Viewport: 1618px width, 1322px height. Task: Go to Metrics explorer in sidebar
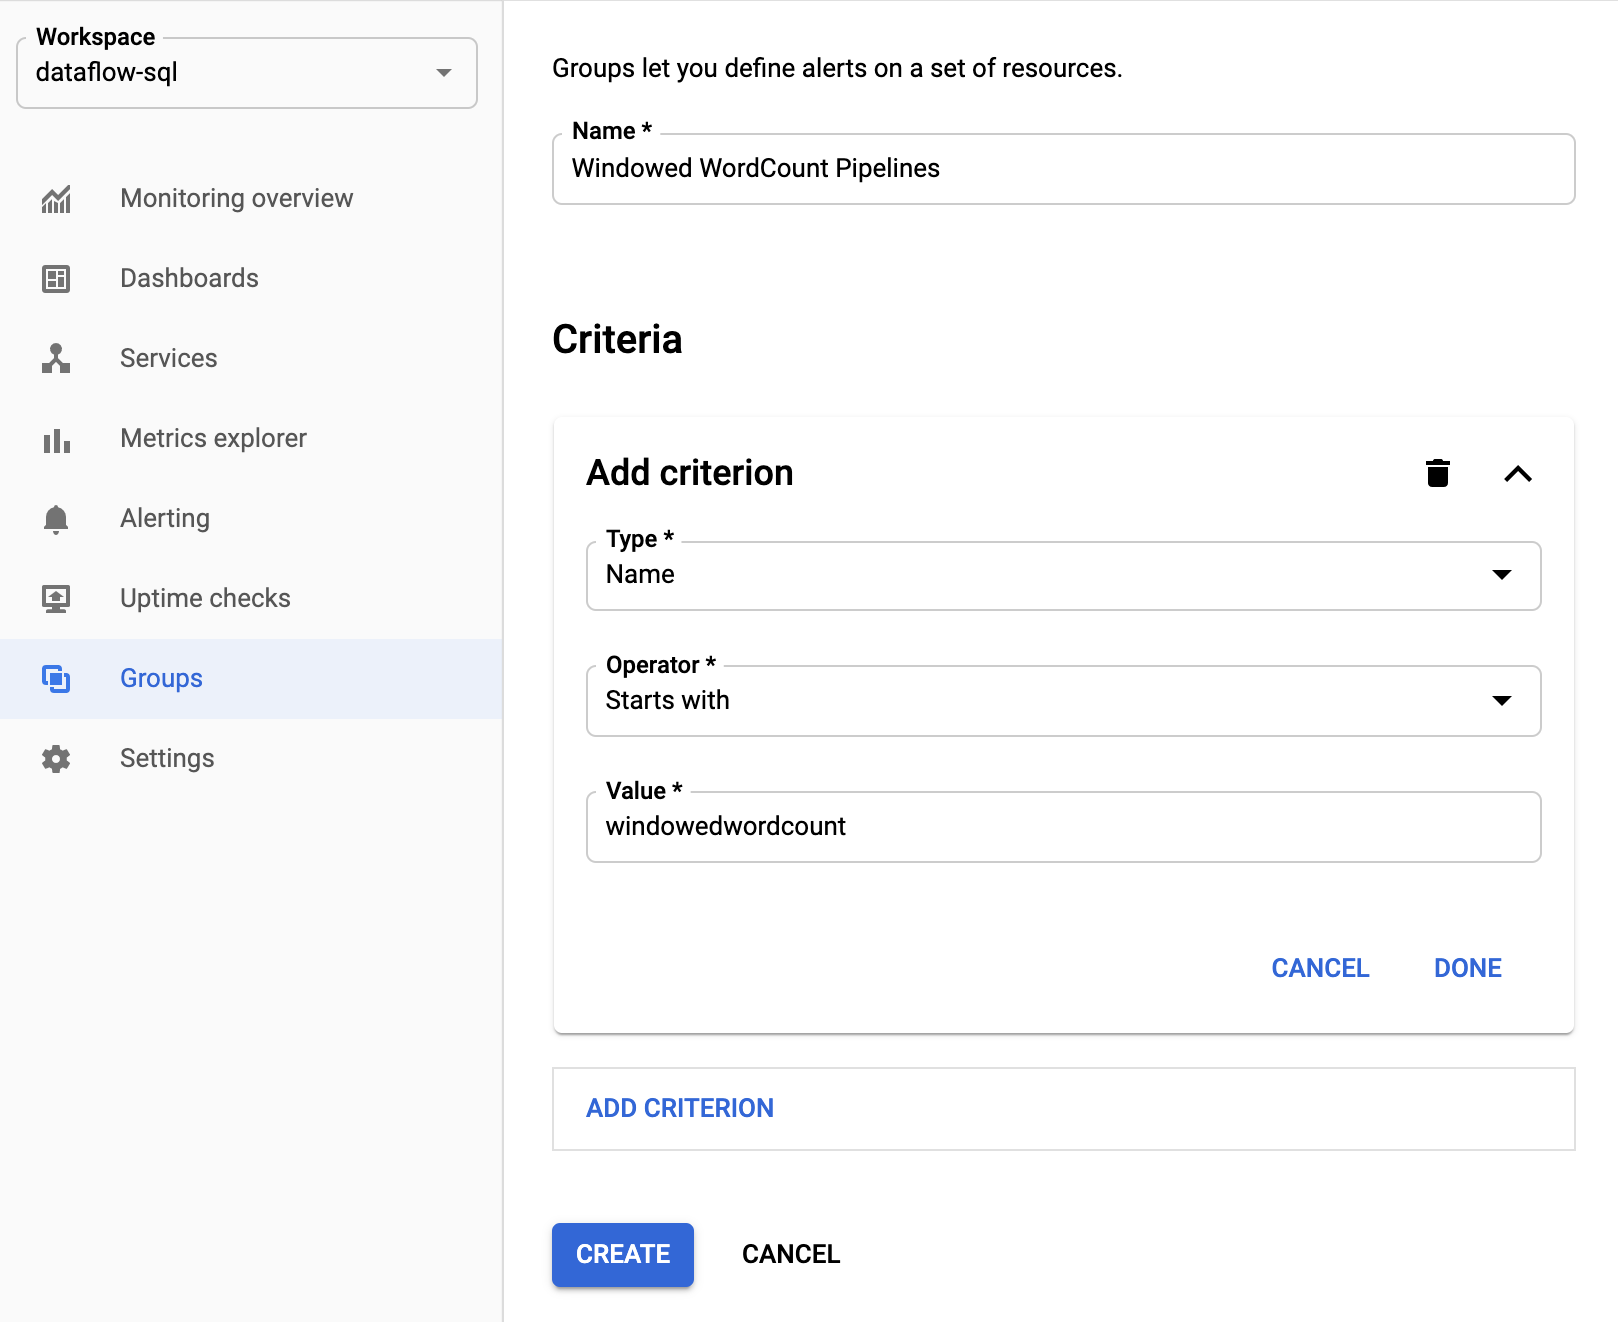click(x=213, y=439)
